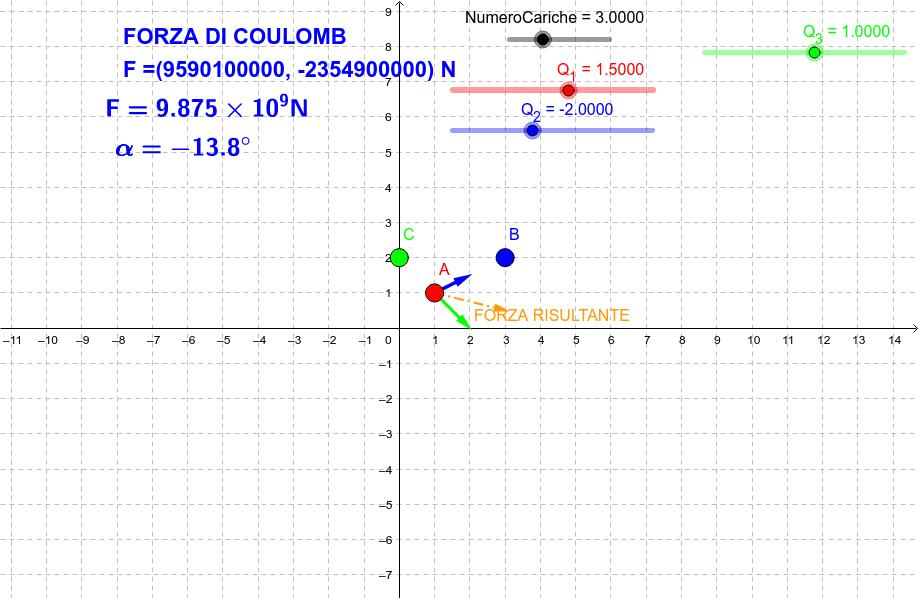Click the FORZA DI COULOMB title
Screen dimensions: 920x600
[235, 36]
